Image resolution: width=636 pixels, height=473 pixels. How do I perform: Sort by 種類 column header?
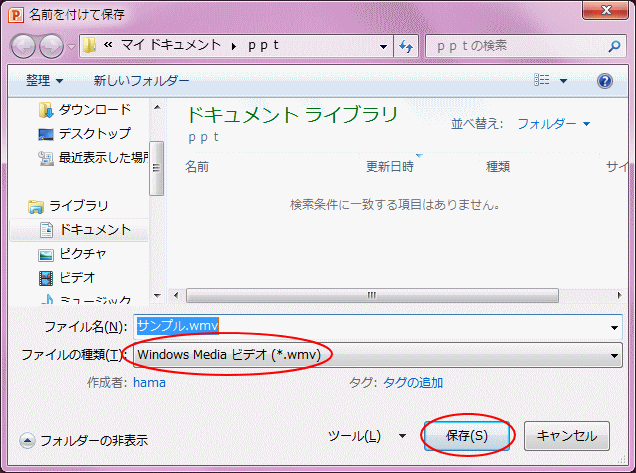[498, 166]
